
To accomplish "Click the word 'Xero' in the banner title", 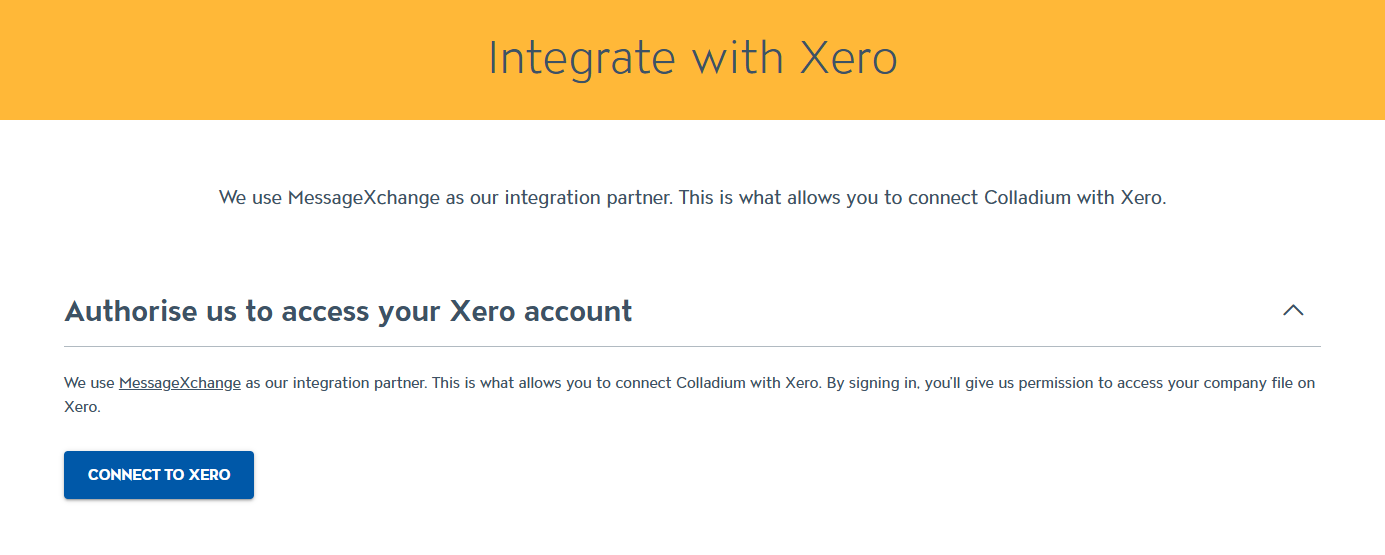I will point(848,59).
